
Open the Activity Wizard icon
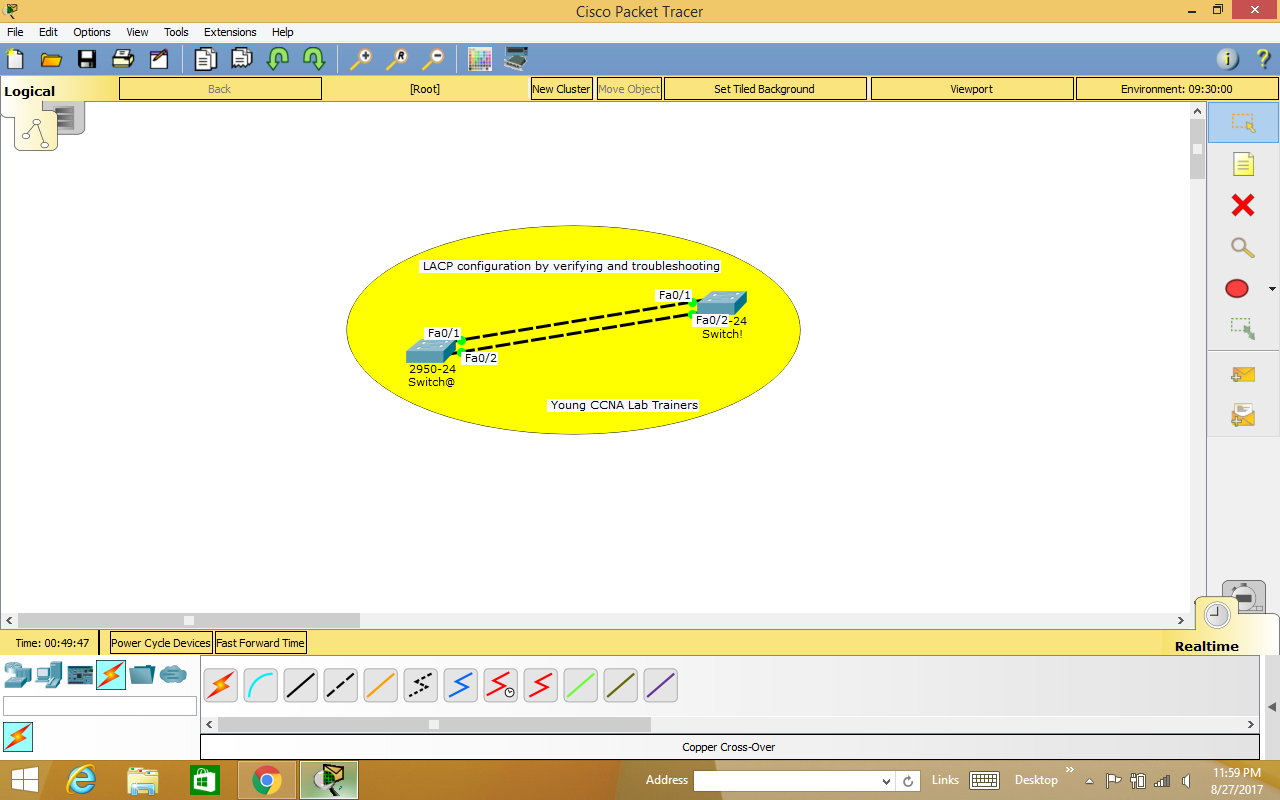click(x=159, y=59)
